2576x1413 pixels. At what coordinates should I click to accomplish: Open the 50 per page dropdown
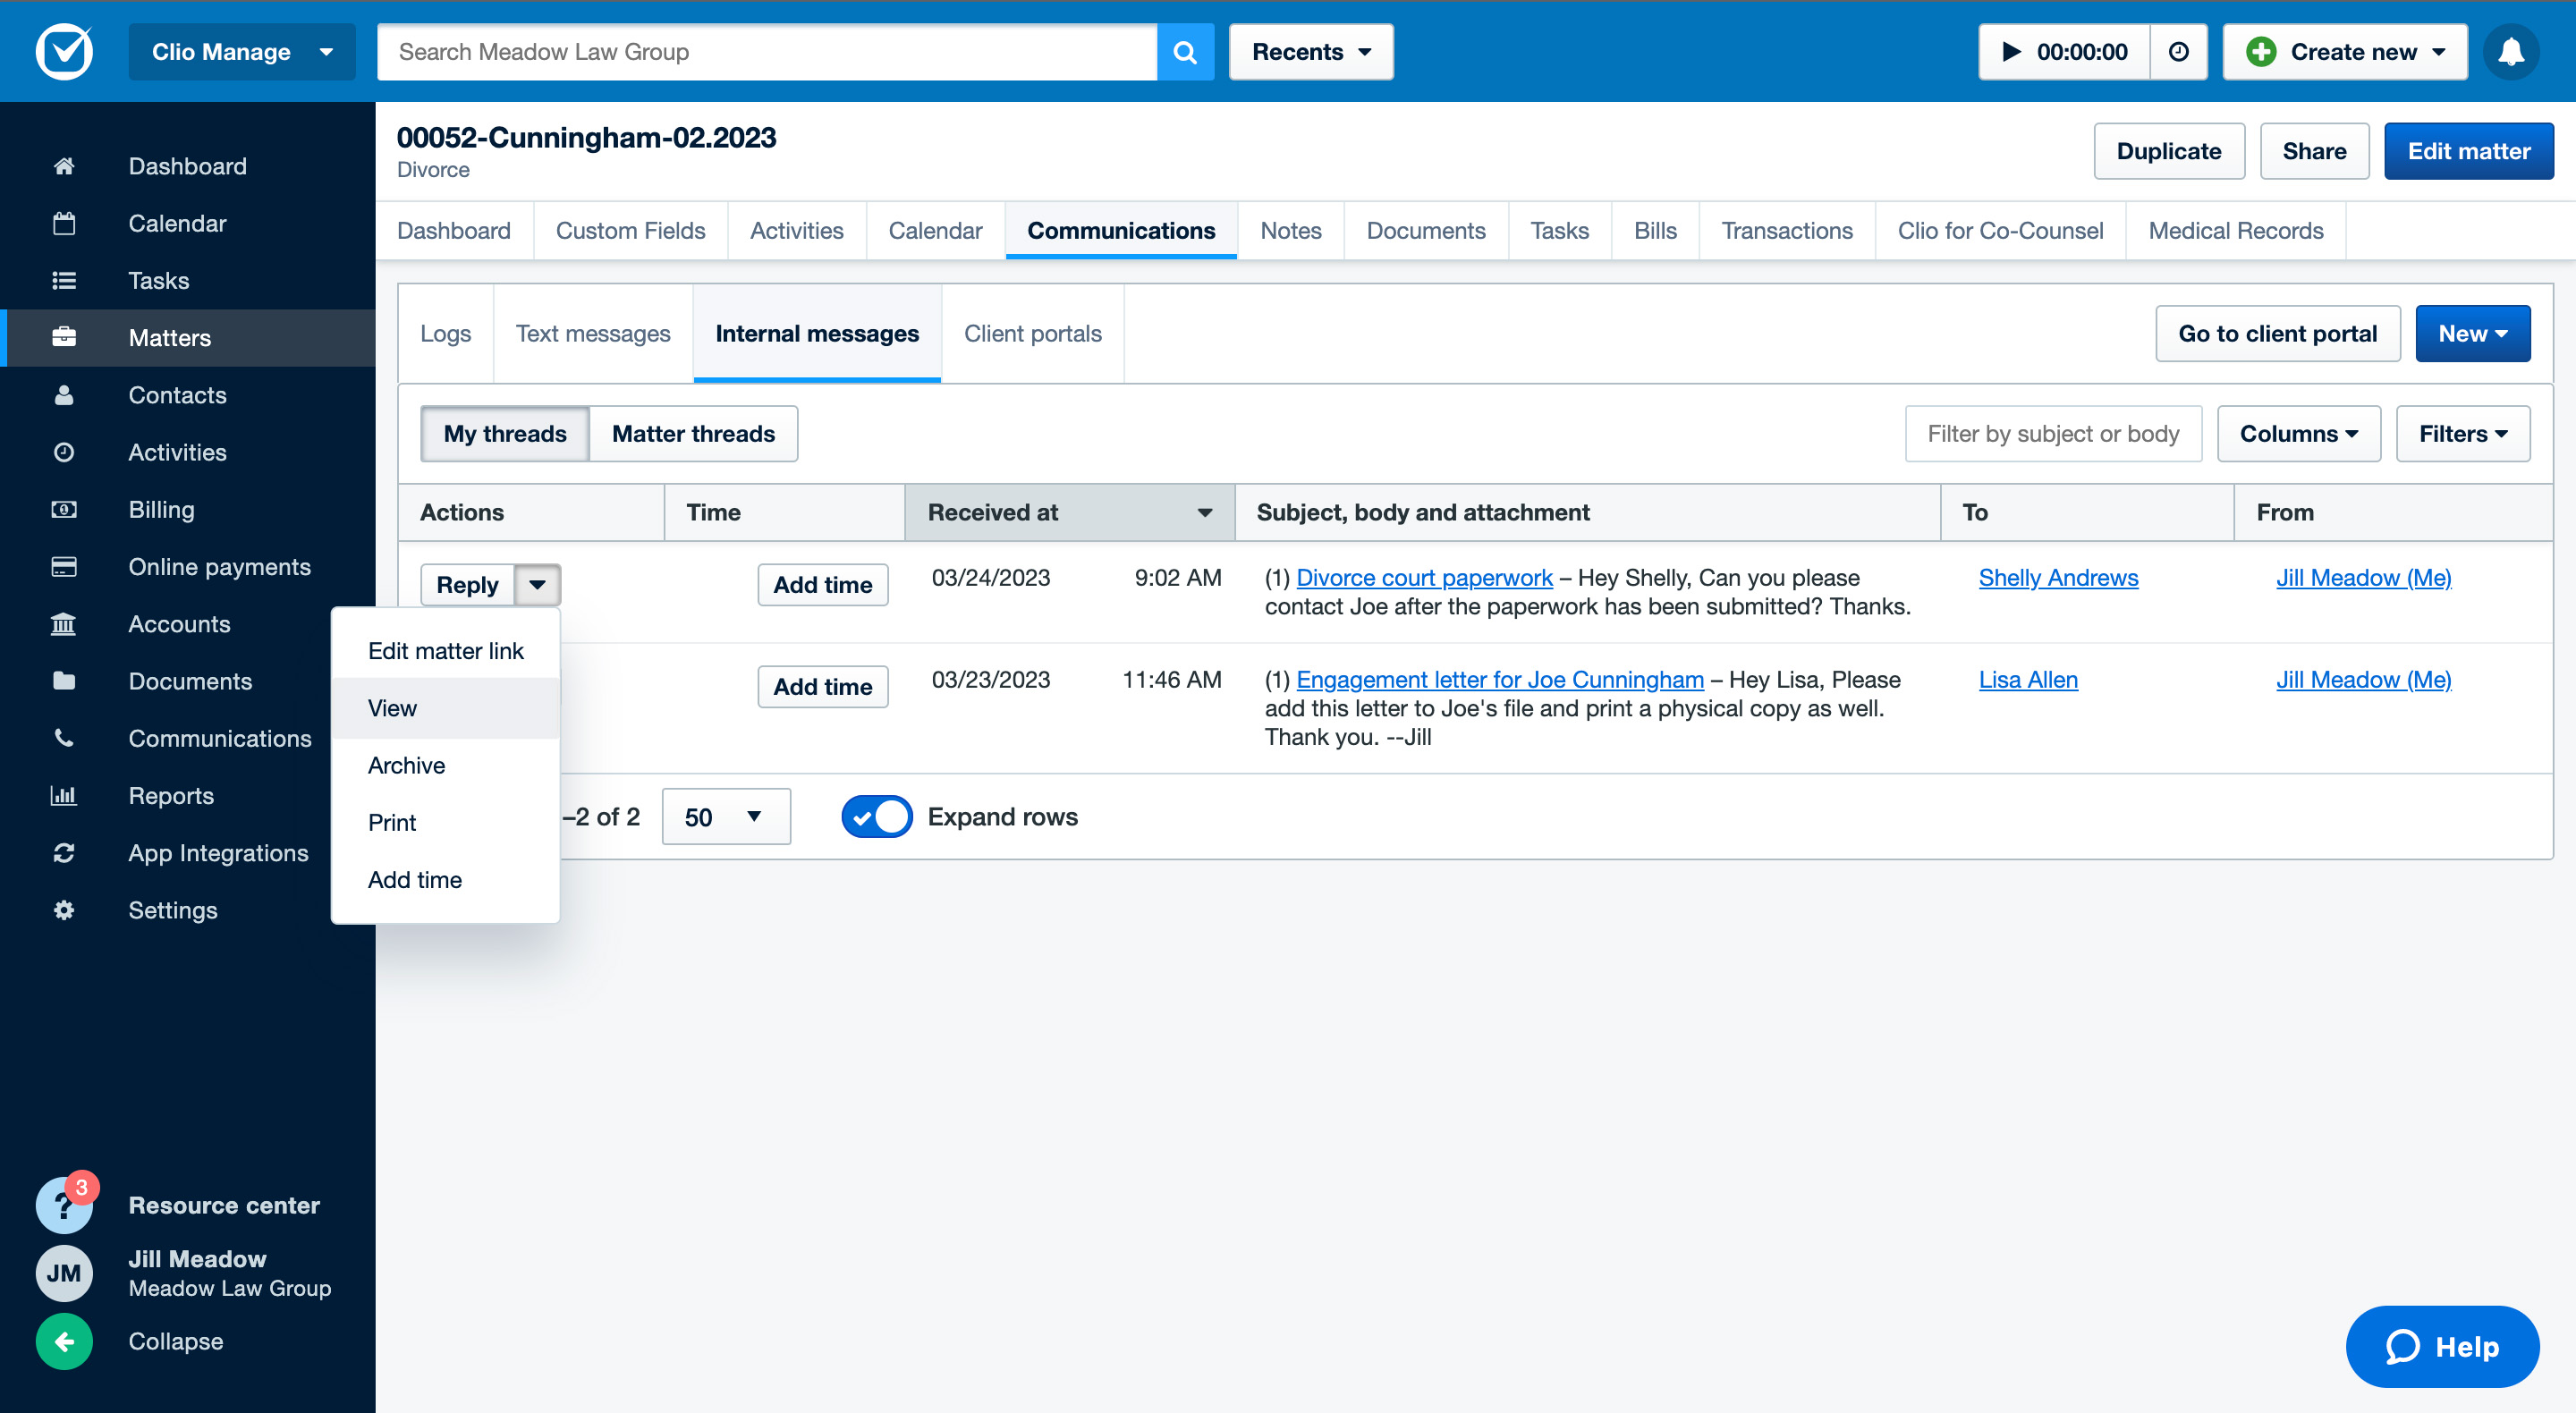(726, 817)
